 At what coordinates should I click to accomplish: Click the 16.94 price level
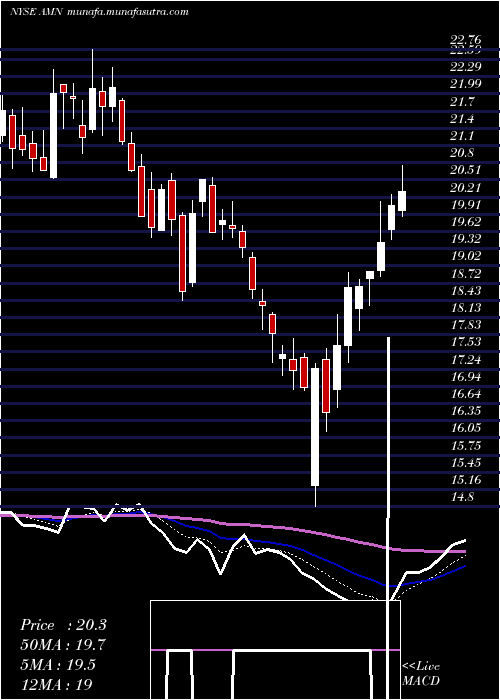pyautogui.click(x=466, y=376)
